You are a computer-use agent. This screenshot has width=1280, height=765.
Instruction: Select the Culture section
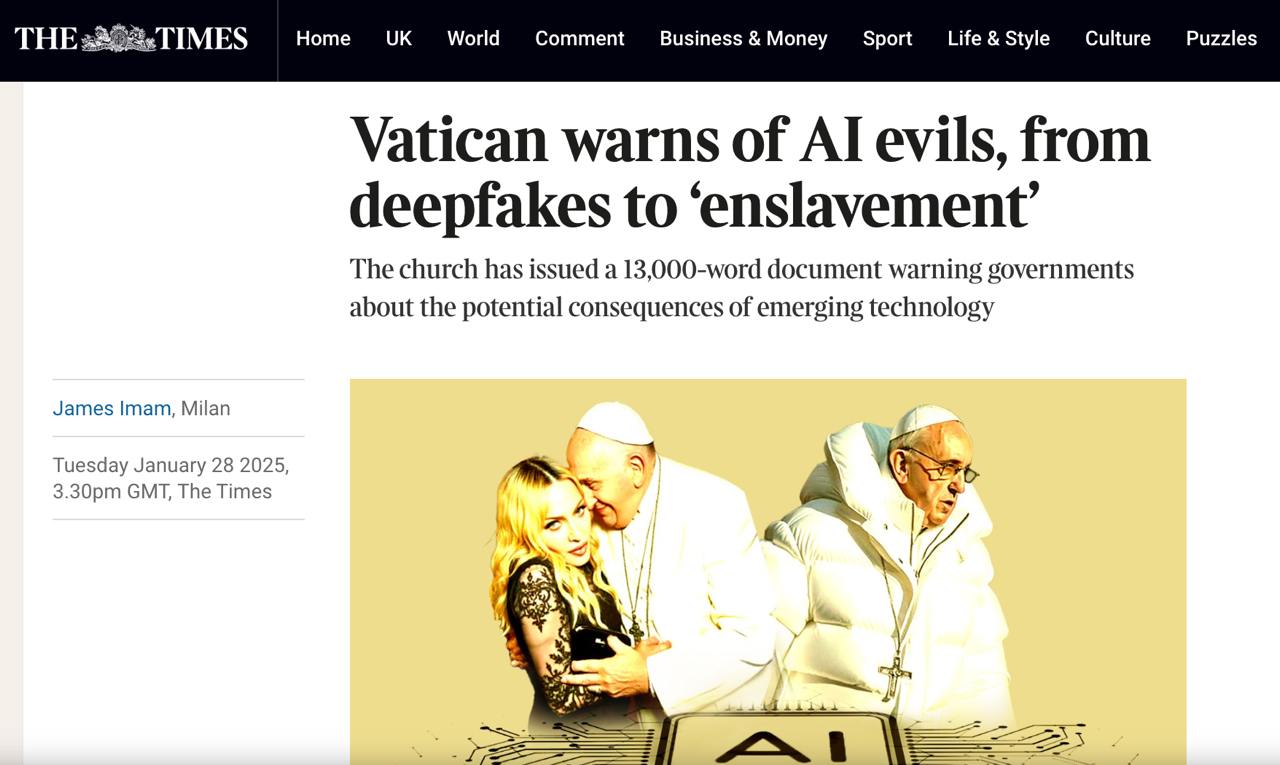[x=1118, y=38]
